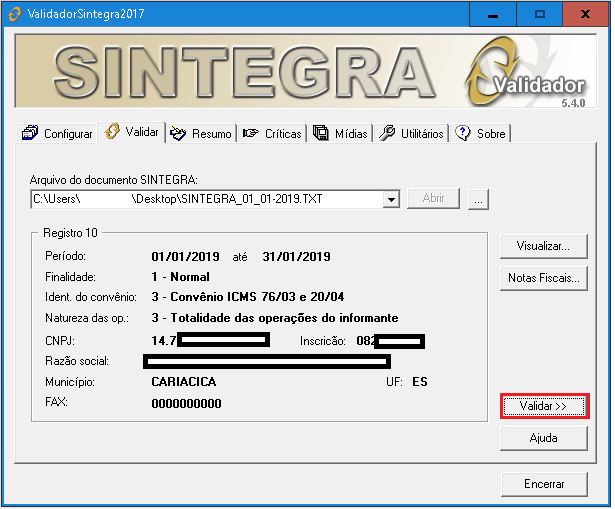Click the Configurar tab icon

(30, 134)
